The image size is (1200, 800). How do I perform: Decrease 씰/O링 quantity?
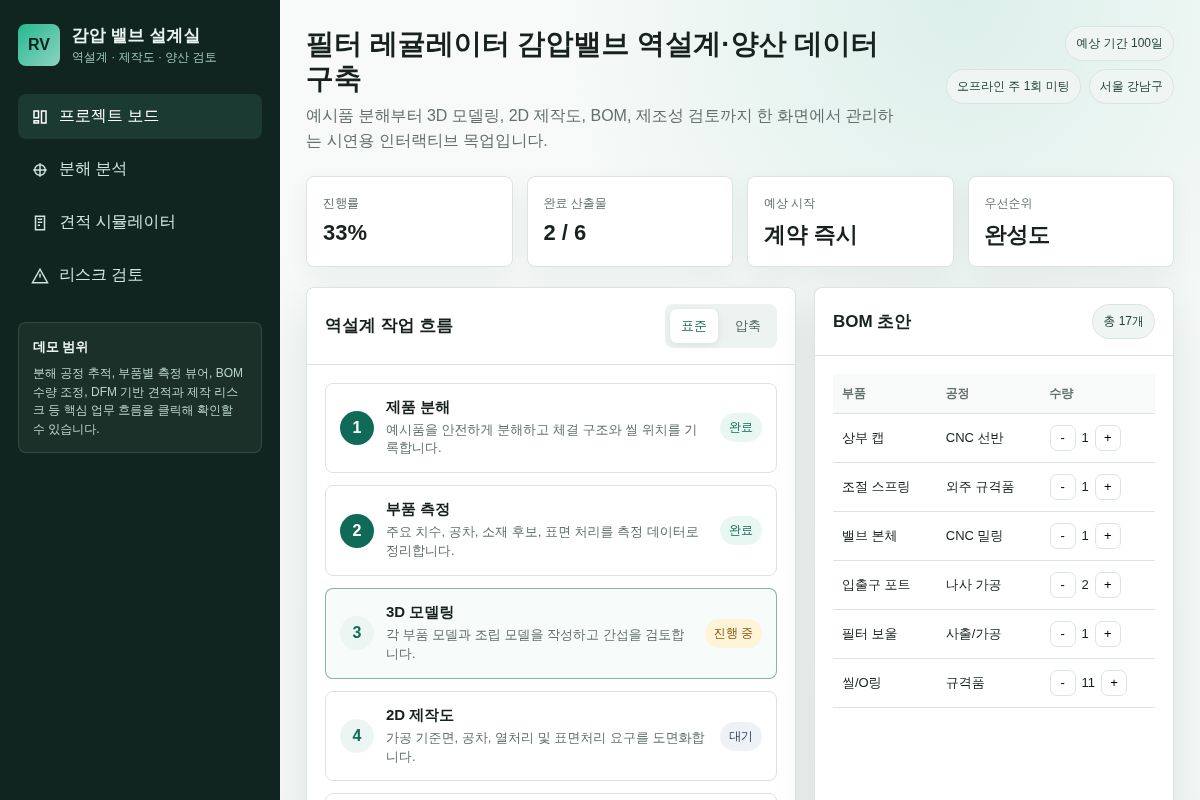1063,683
